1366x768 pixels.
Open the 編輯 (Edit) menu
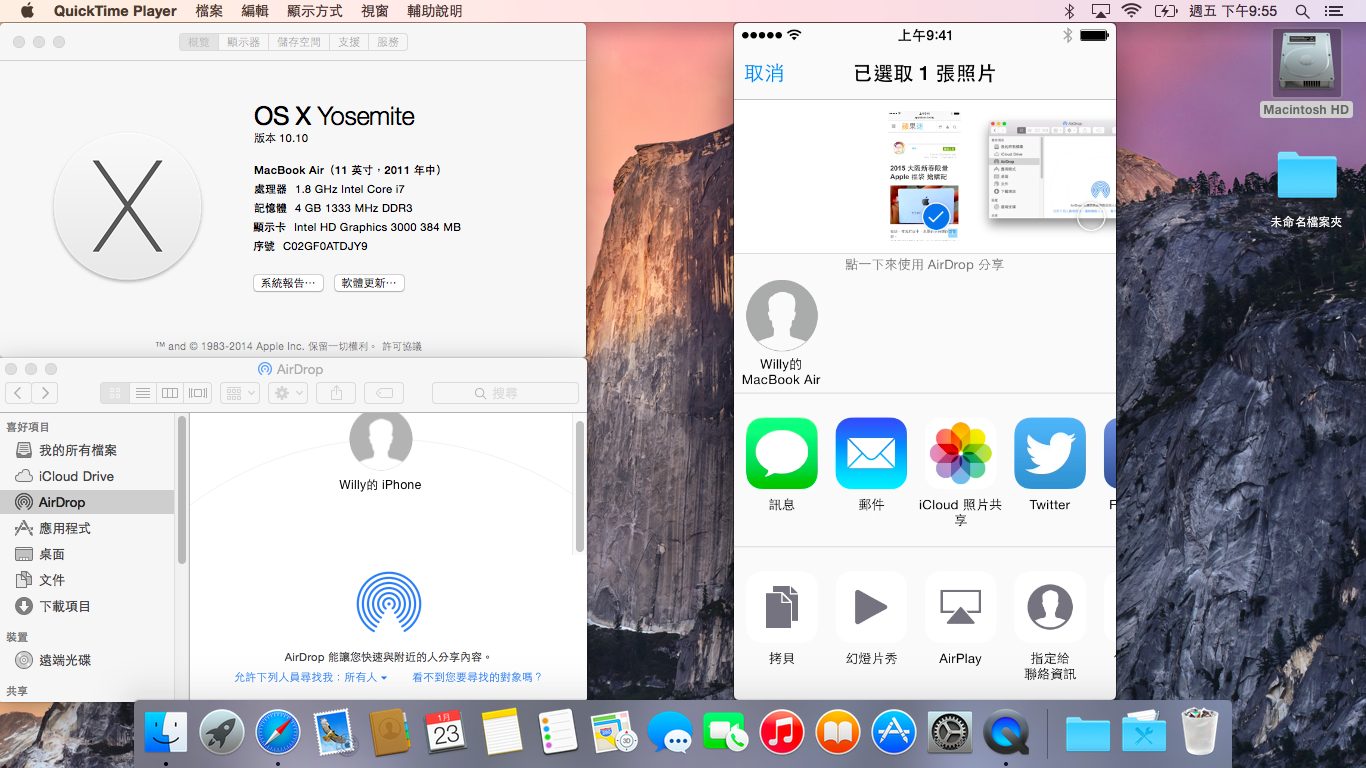click(x=255, y=11)
